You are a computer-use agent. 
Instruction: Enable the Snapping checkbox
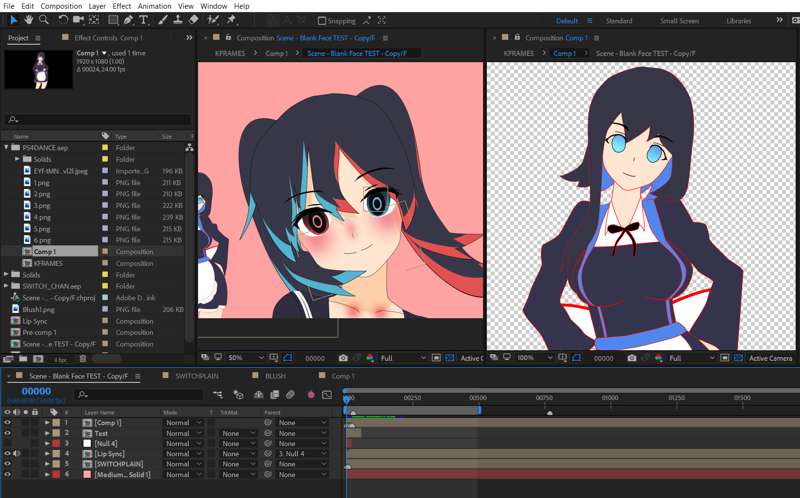click(322, 21)
